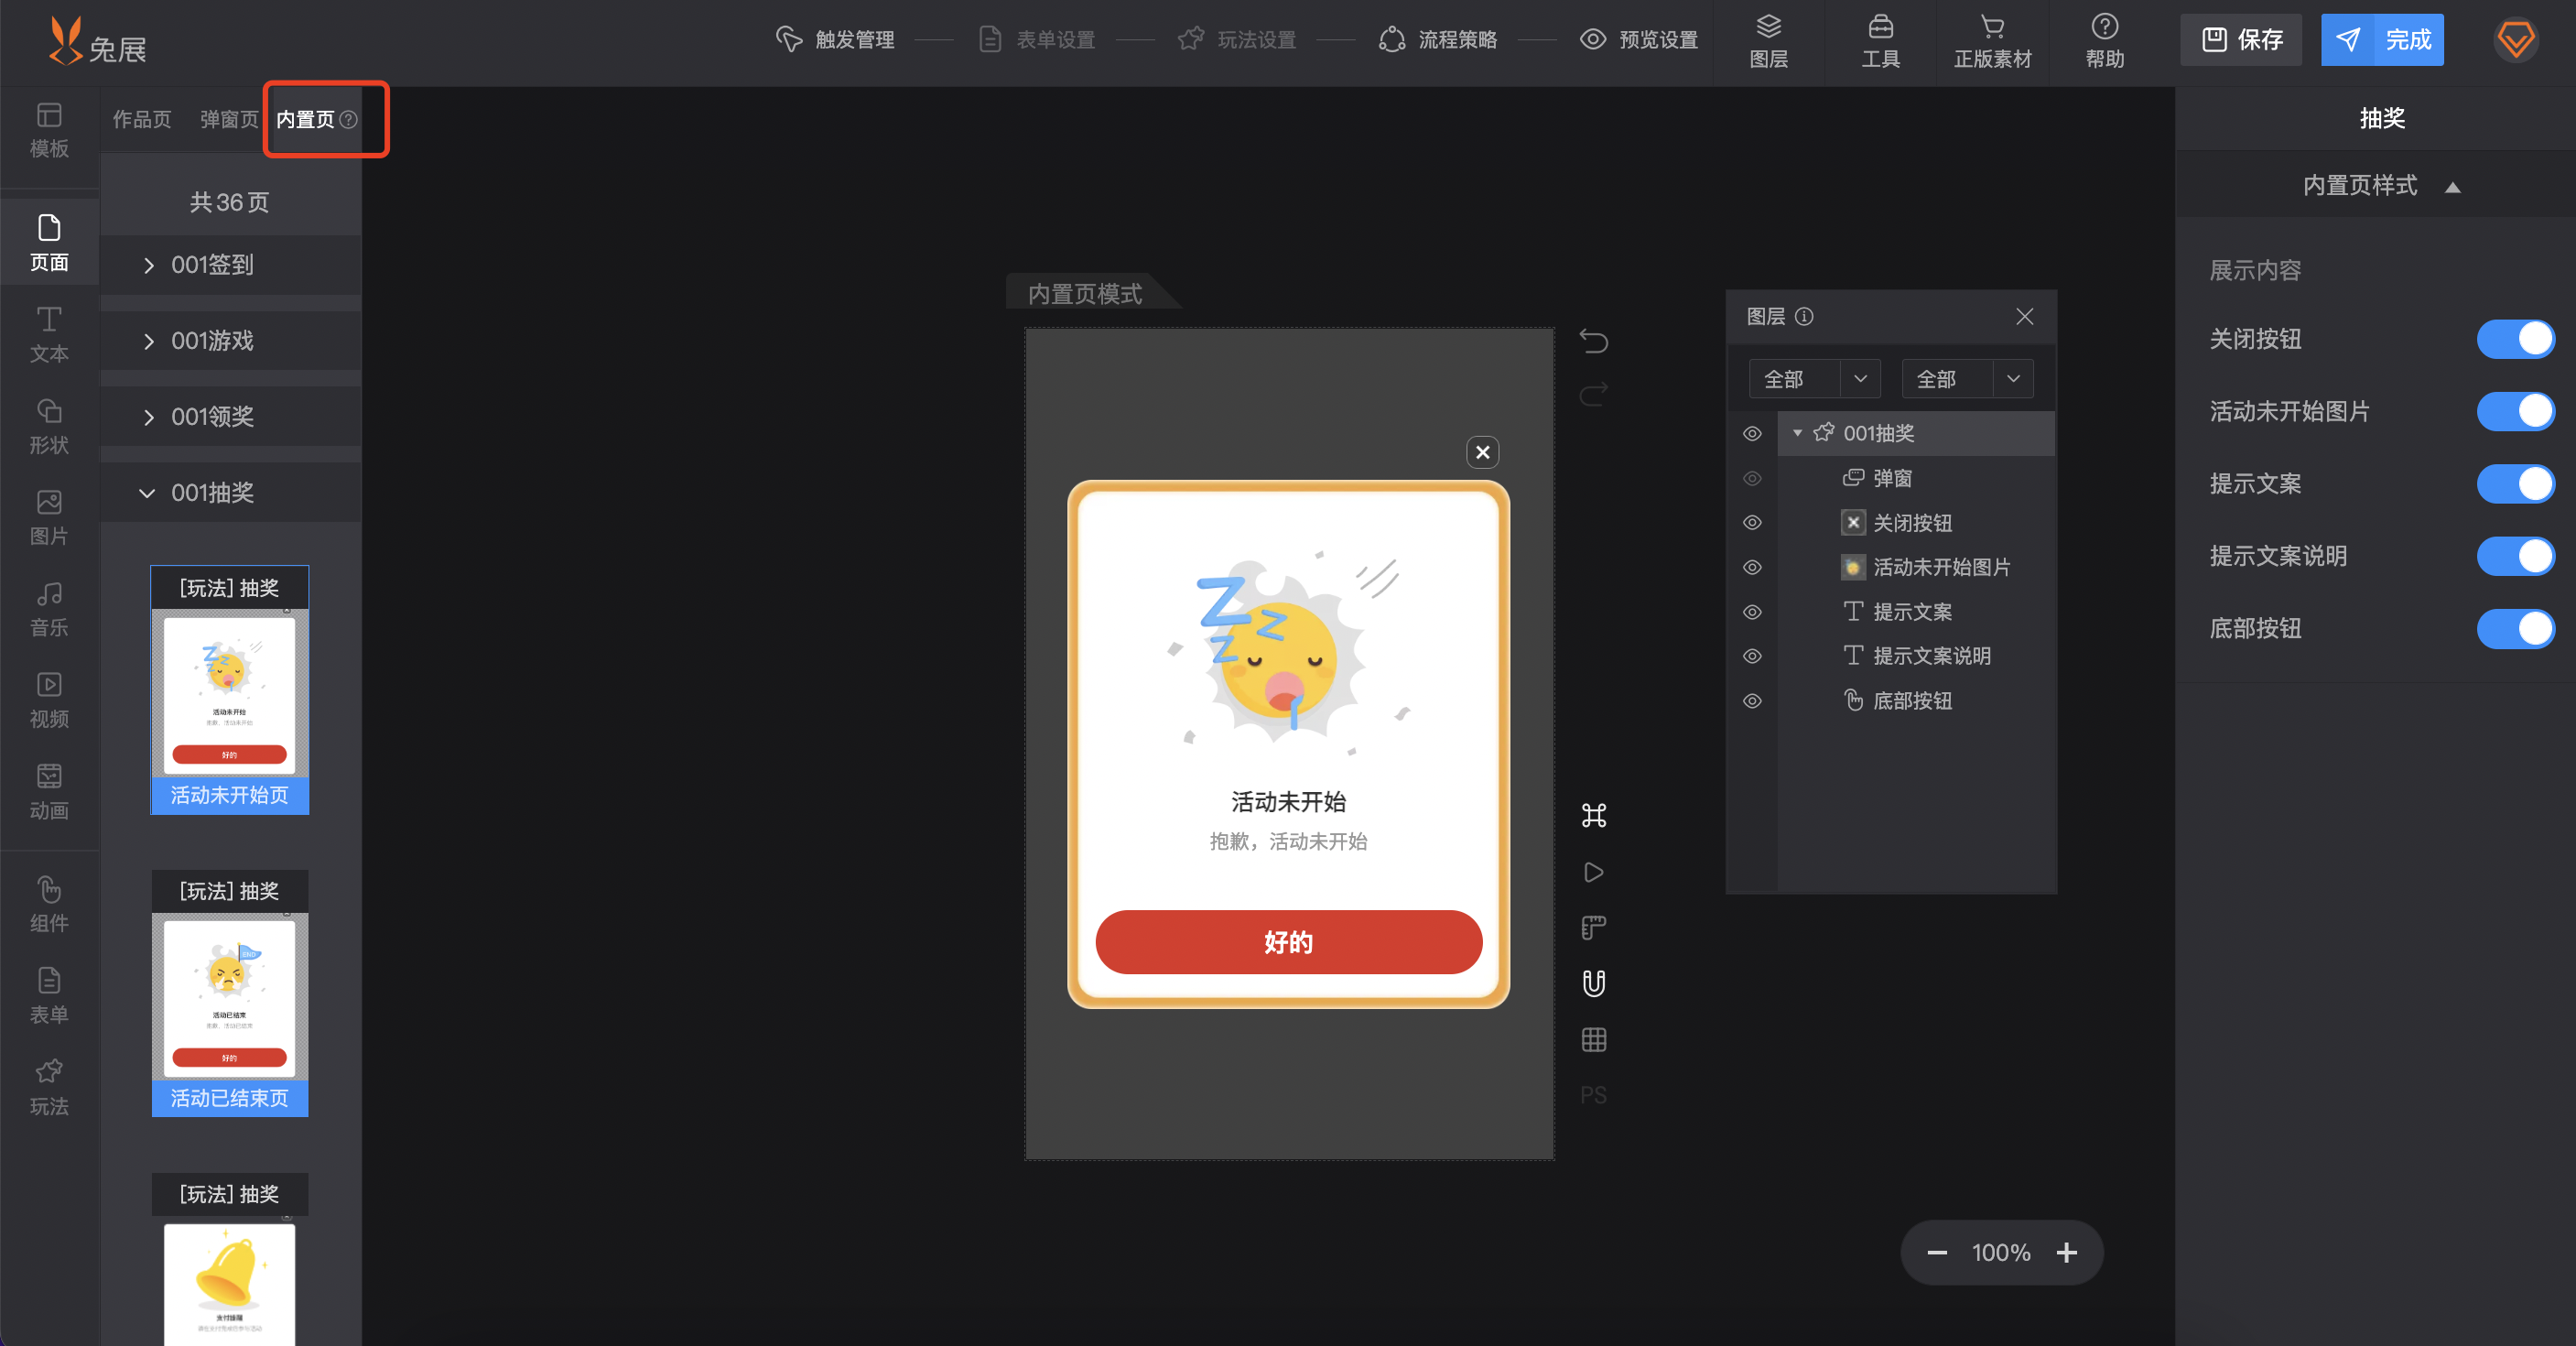
Task: Click the X close button on canvas popup
Action: (1482, 452)
